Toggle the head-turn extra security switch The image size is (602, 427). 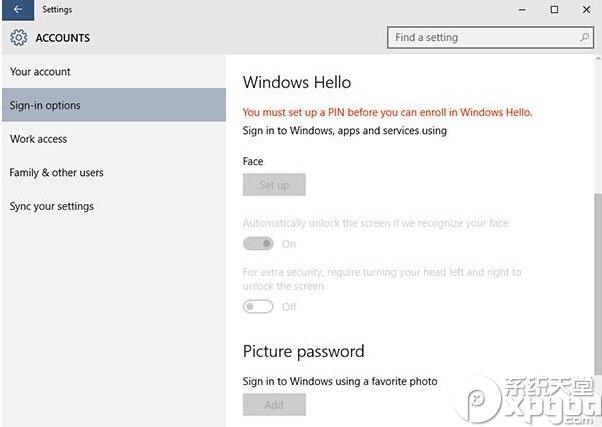[x=258, y=307]
